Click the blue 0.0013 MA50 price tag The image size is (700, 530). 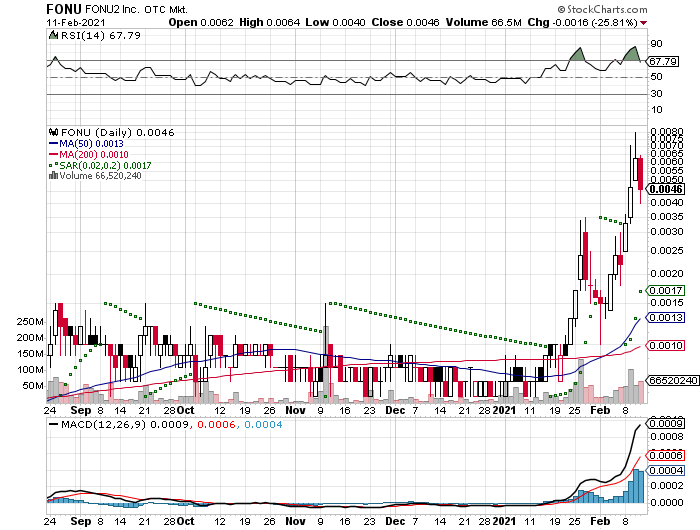pyautogui.click(x=666, y=317)
